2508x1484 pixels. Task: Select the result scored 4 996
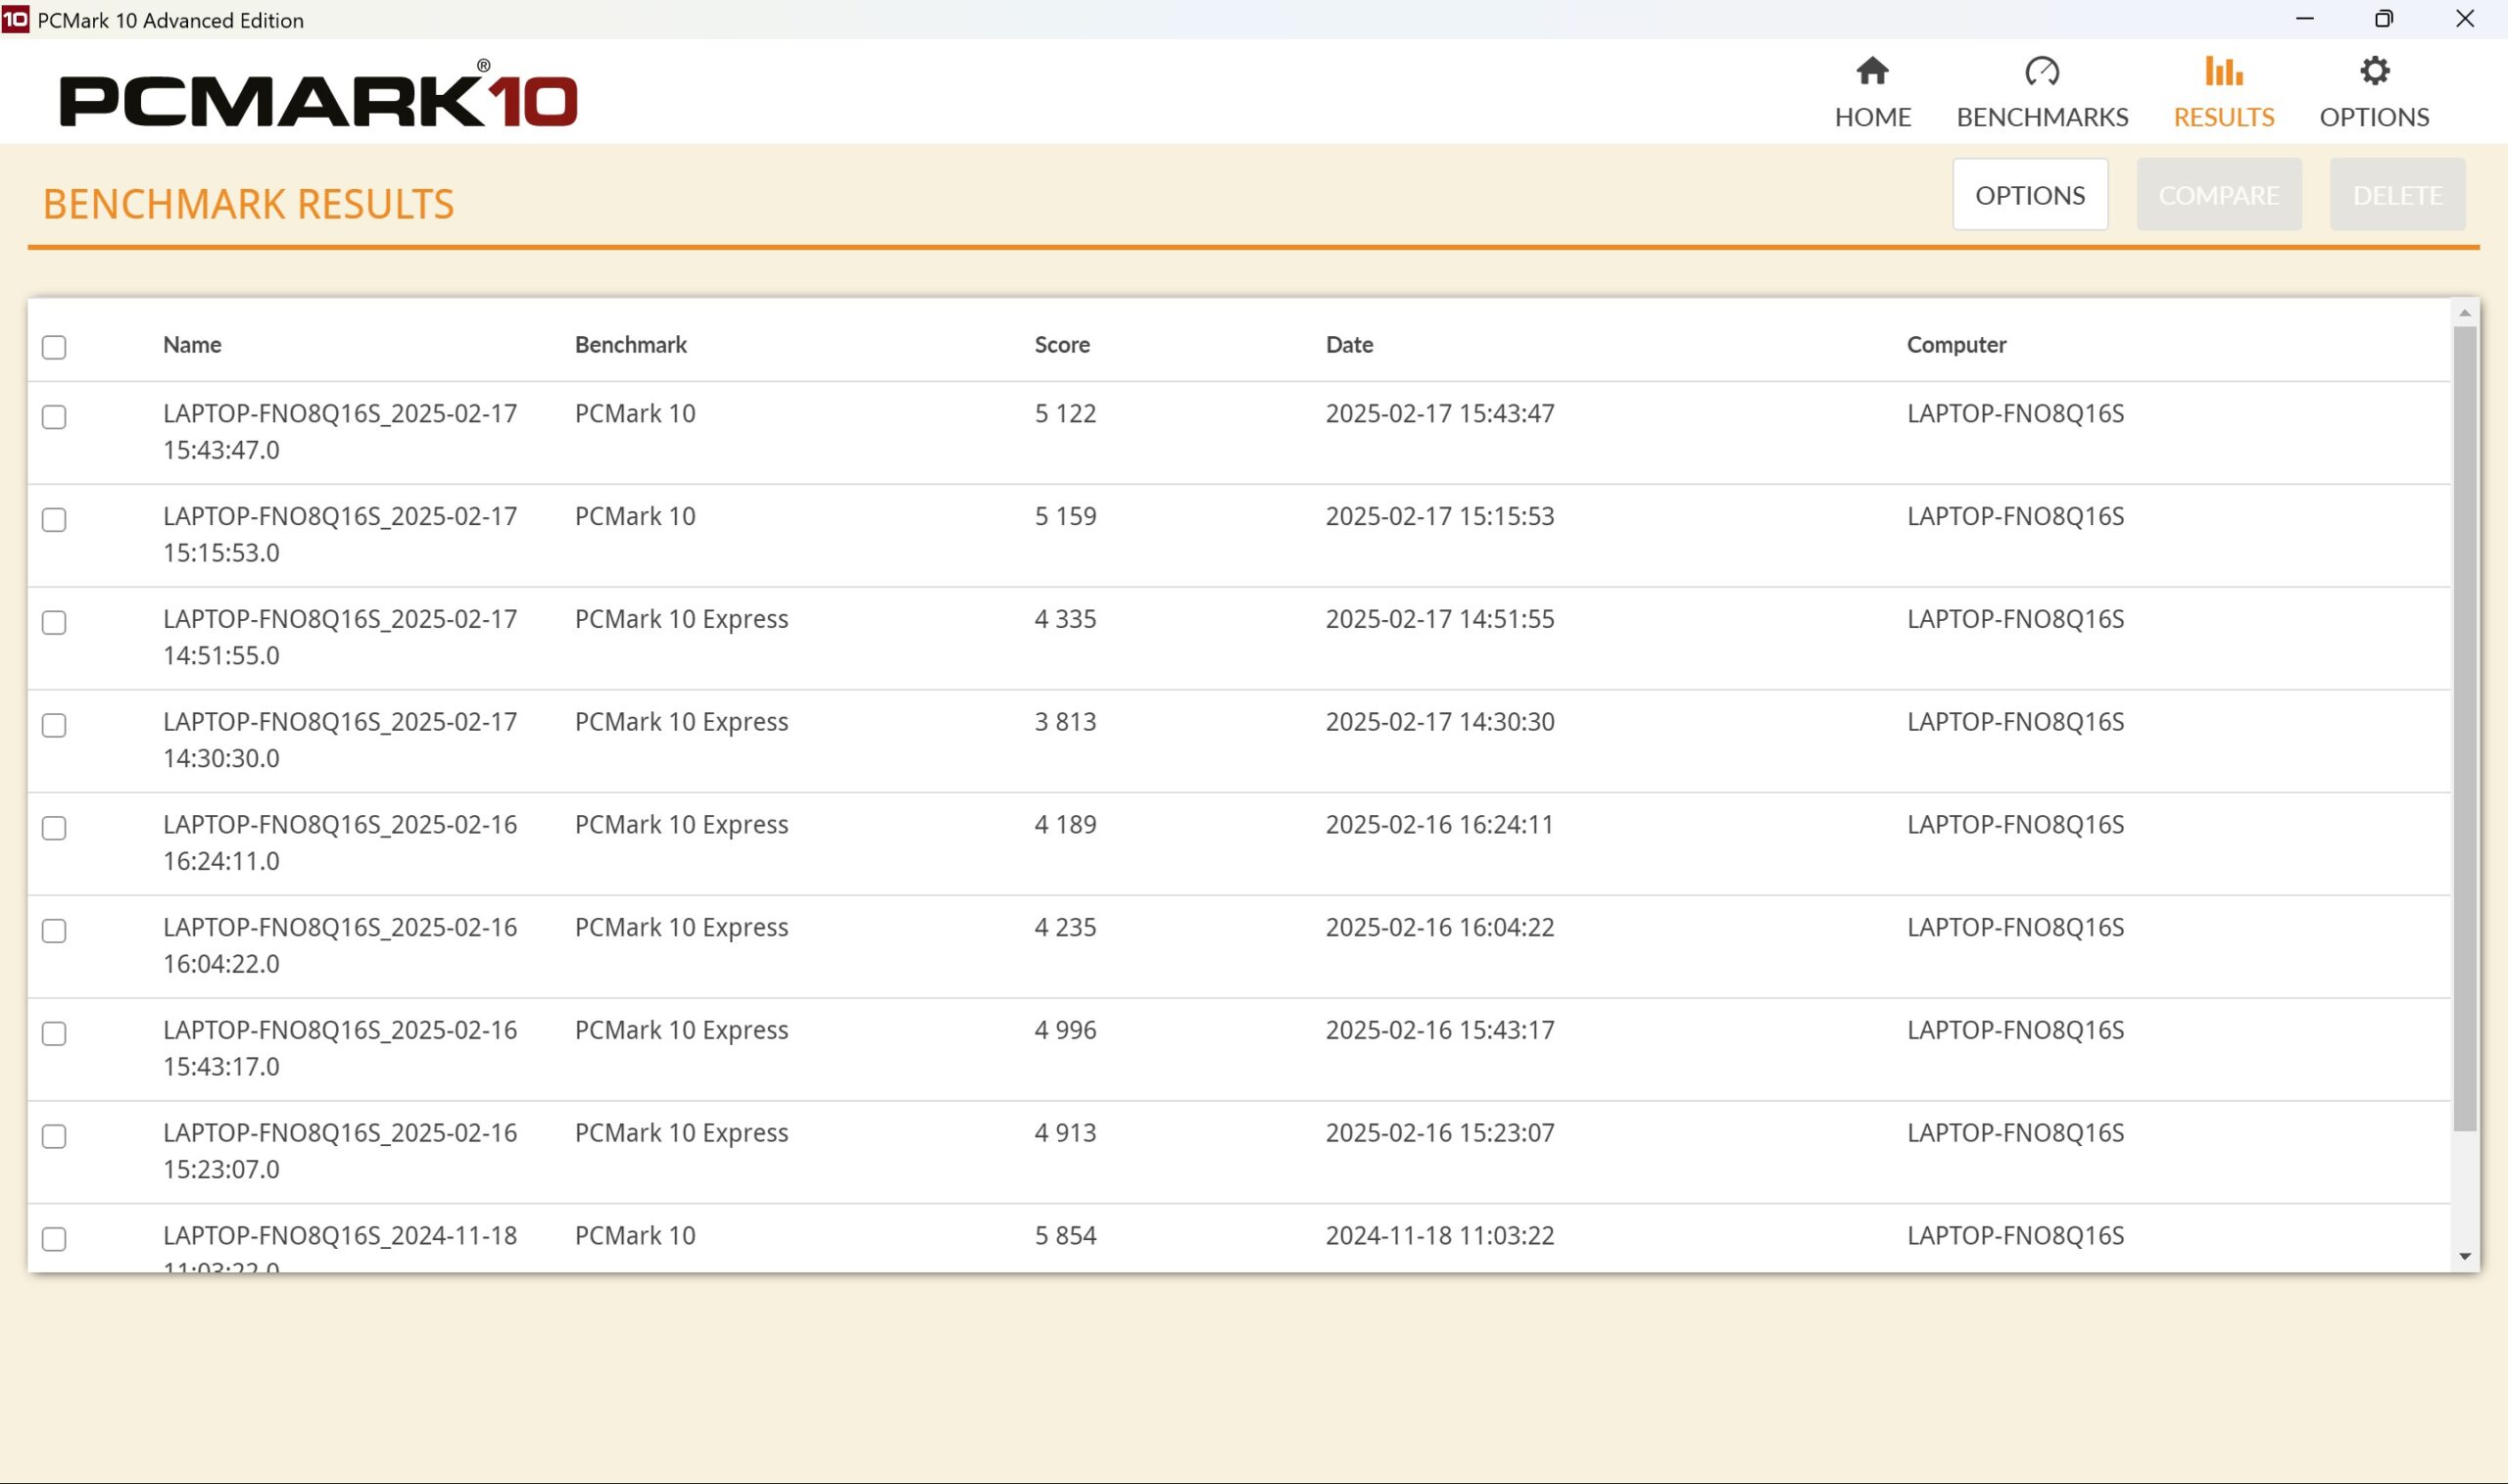(54, 1033)
